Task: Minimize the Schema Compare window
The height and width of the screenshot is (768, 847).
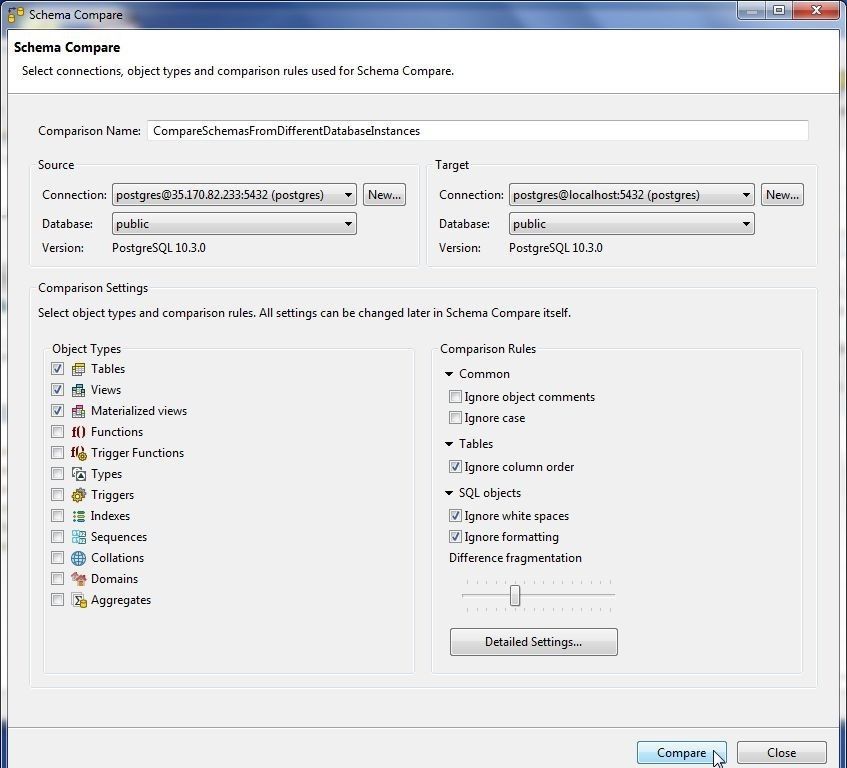Action: point(751,10)
